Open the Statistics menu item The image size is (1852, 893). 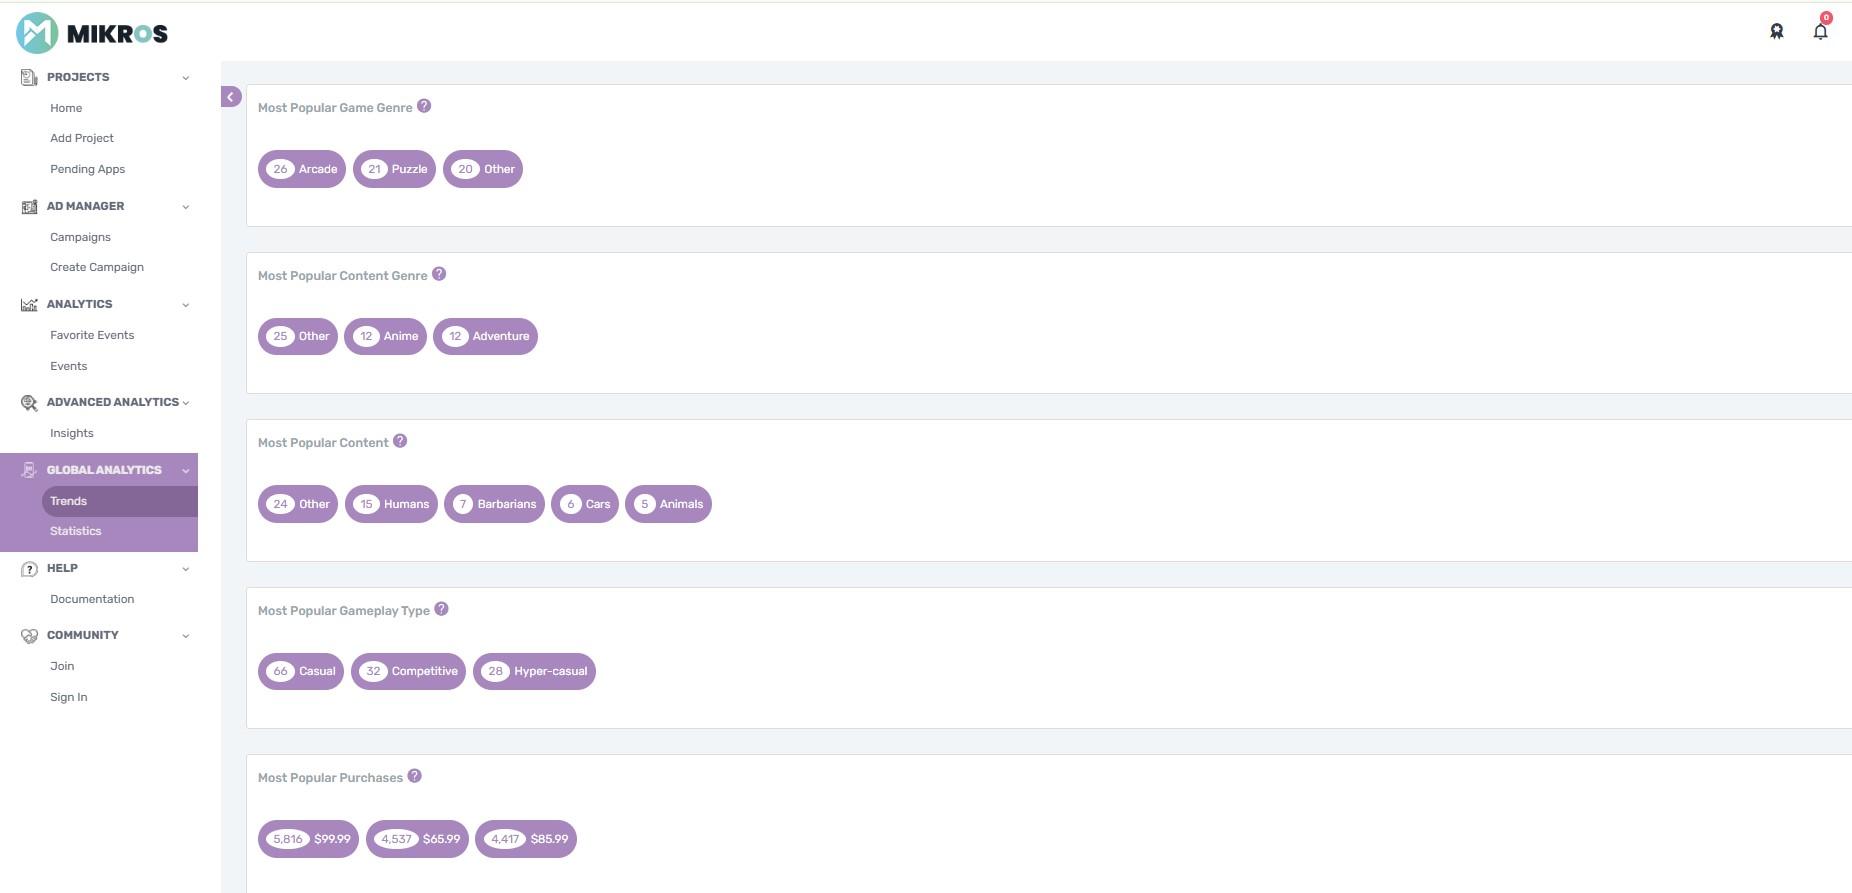pyautogui.click(x=76, y=531)
